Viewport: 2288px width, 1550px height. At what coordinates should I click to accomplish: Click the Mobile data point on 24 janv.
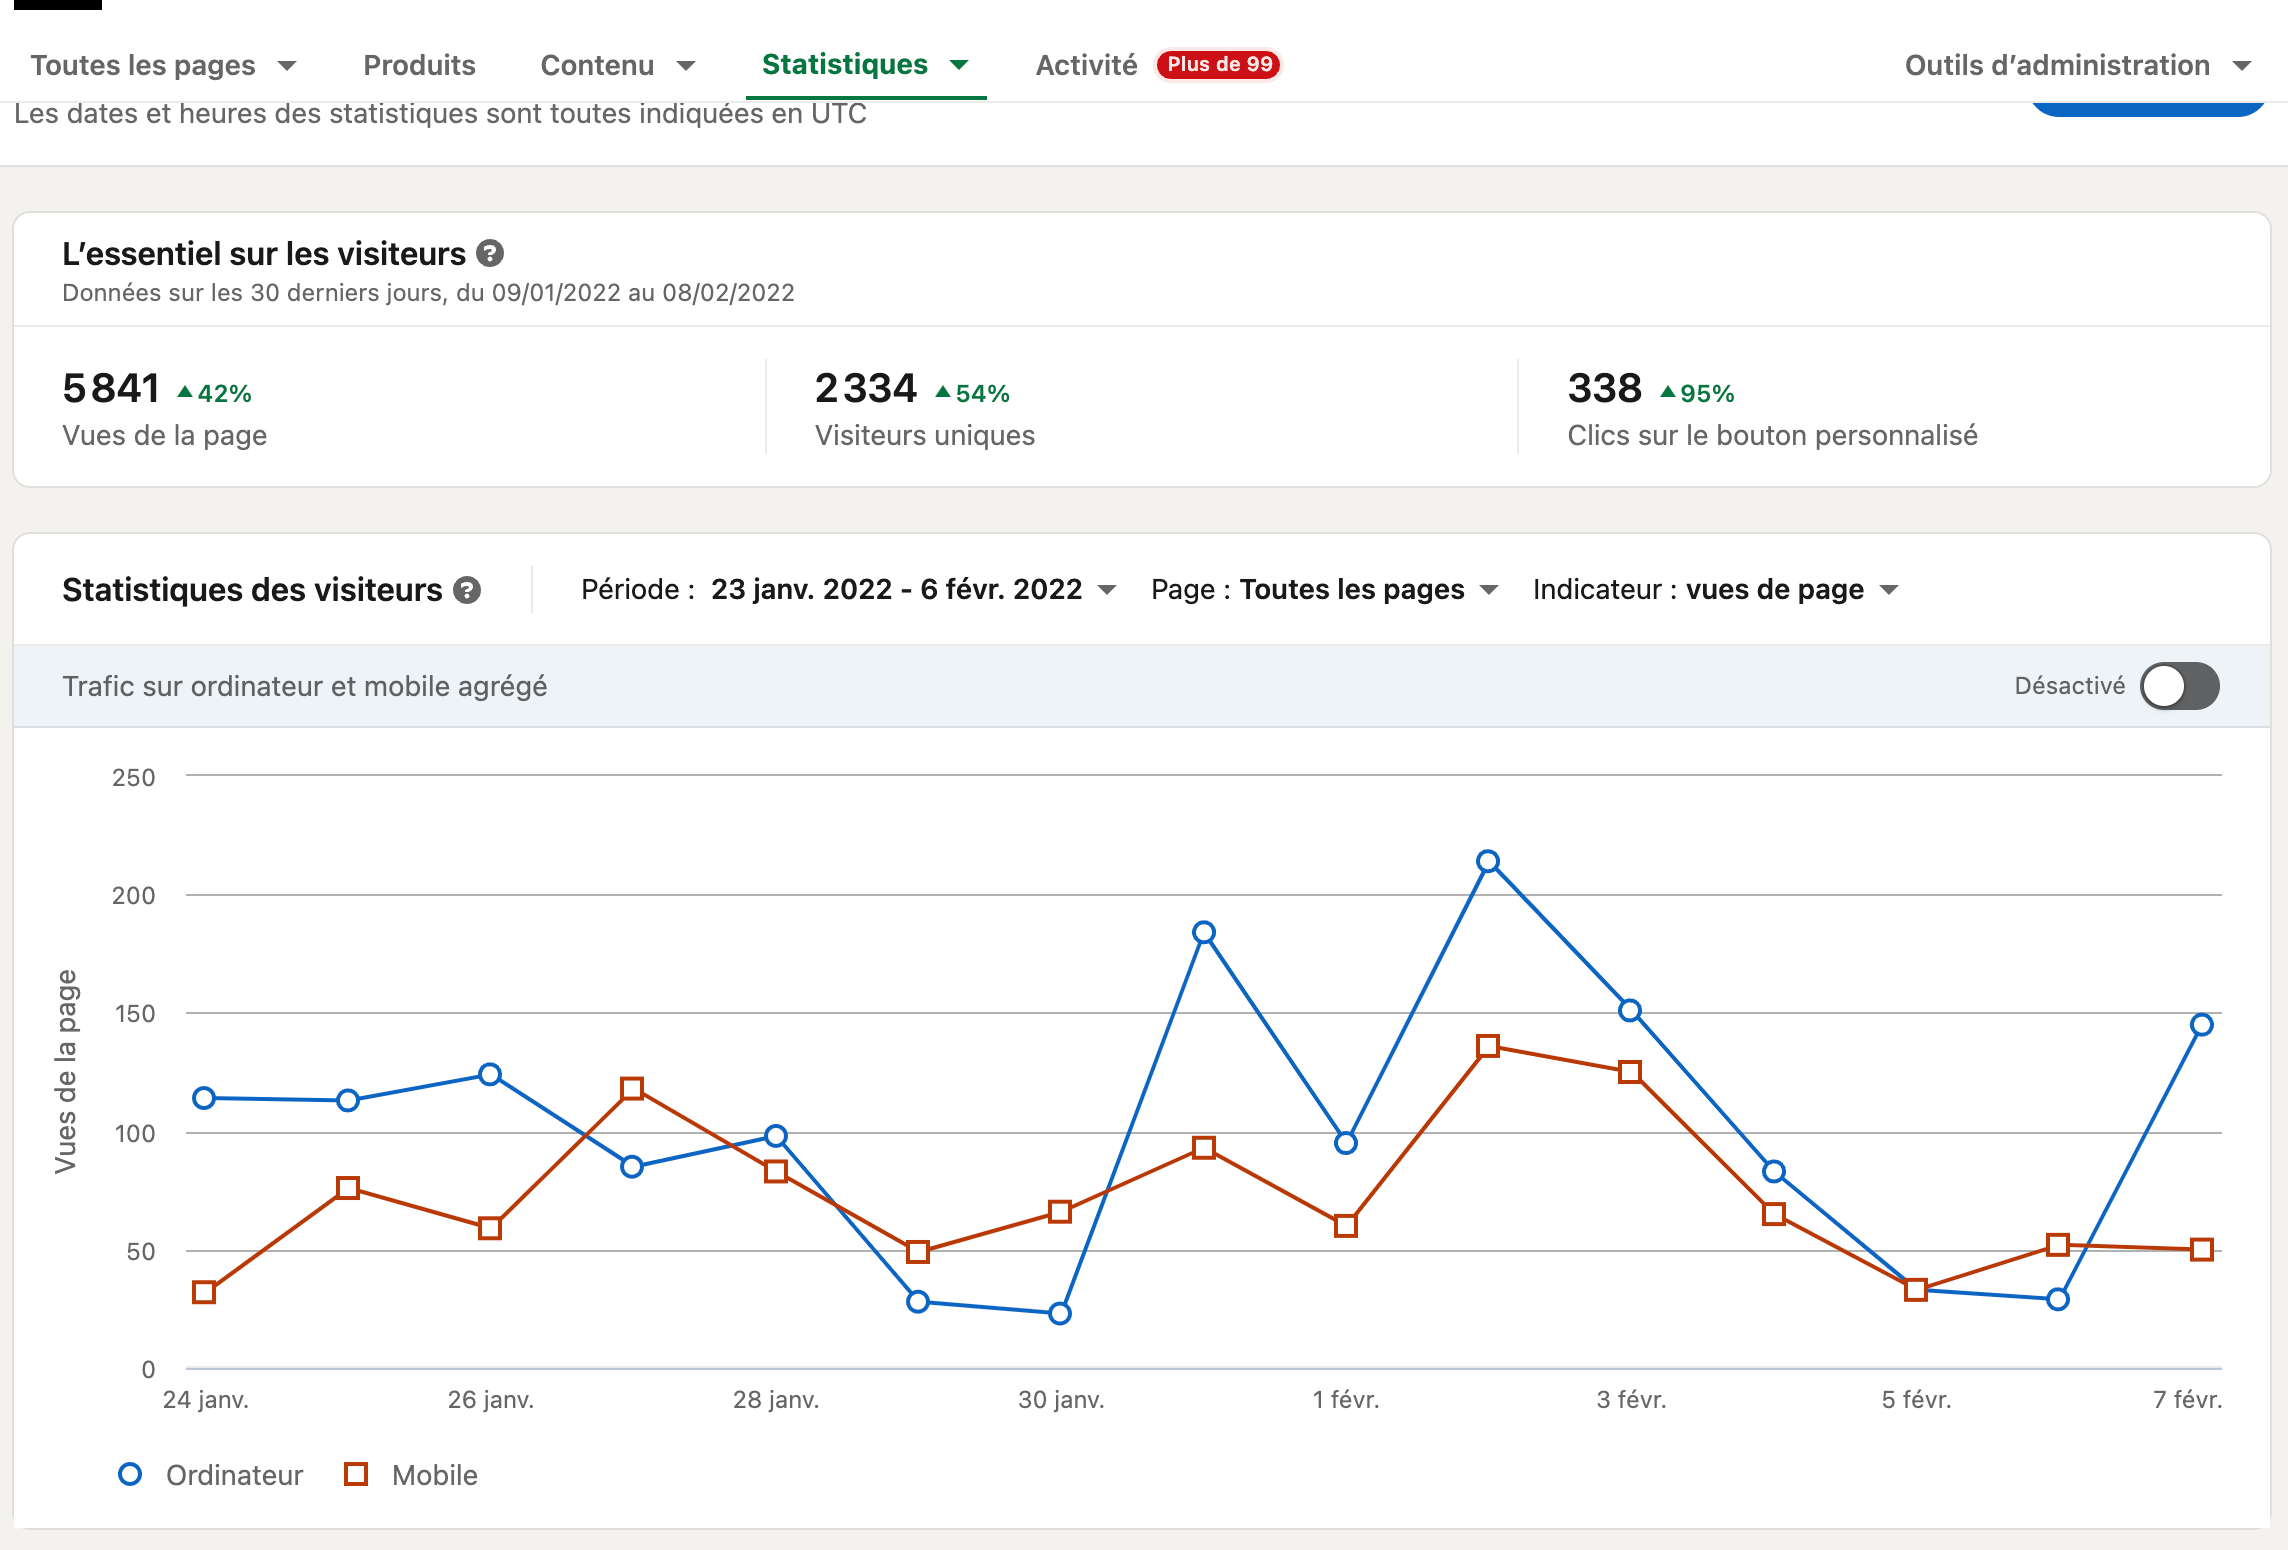click(x=204, y=1292)
